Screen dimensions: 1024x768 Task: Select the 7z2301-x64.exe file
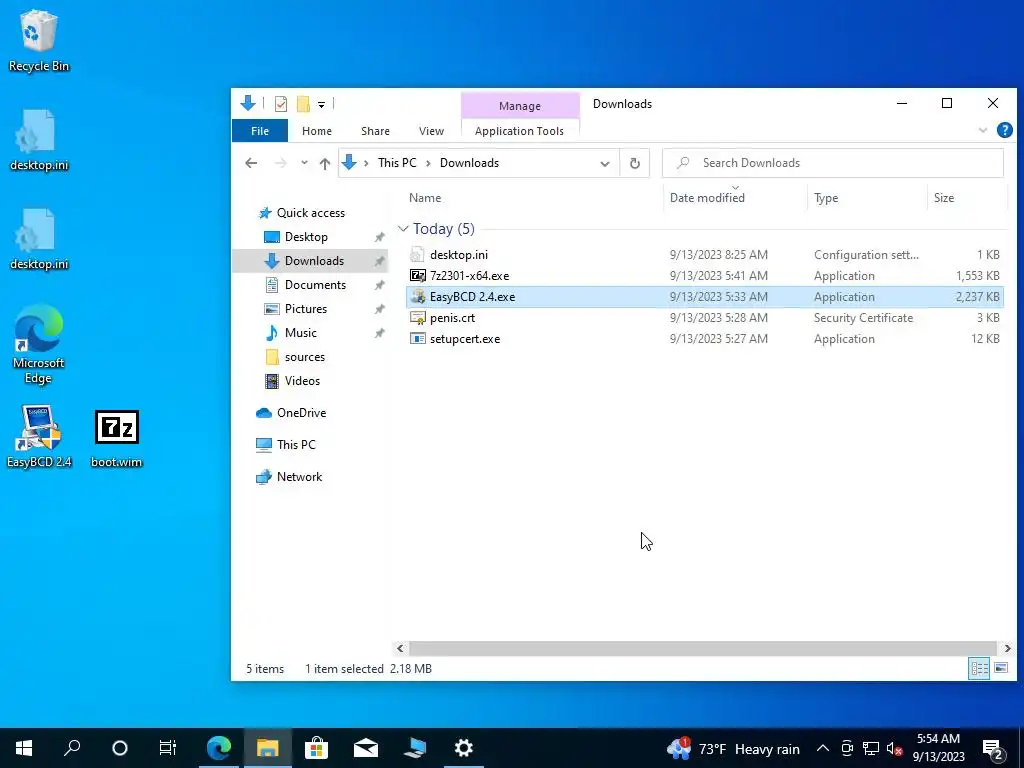point(705,276)
